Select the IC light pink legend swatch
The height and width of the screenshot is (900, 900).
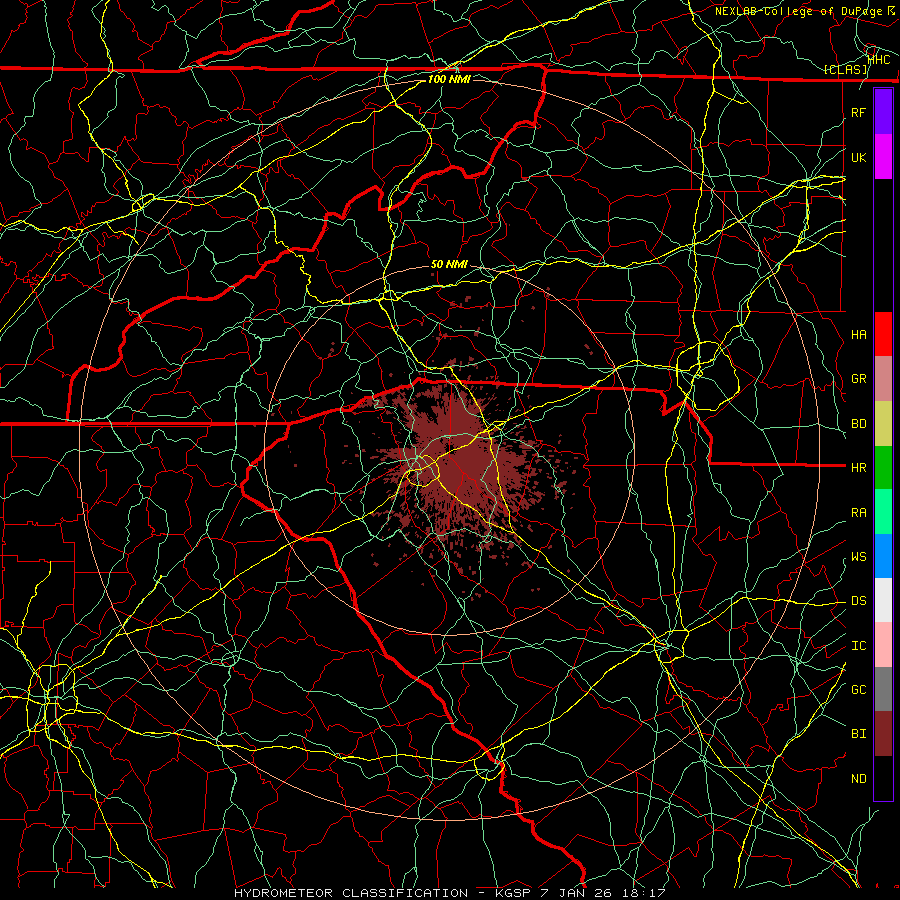pyautogui.click(x=883, y=645)
